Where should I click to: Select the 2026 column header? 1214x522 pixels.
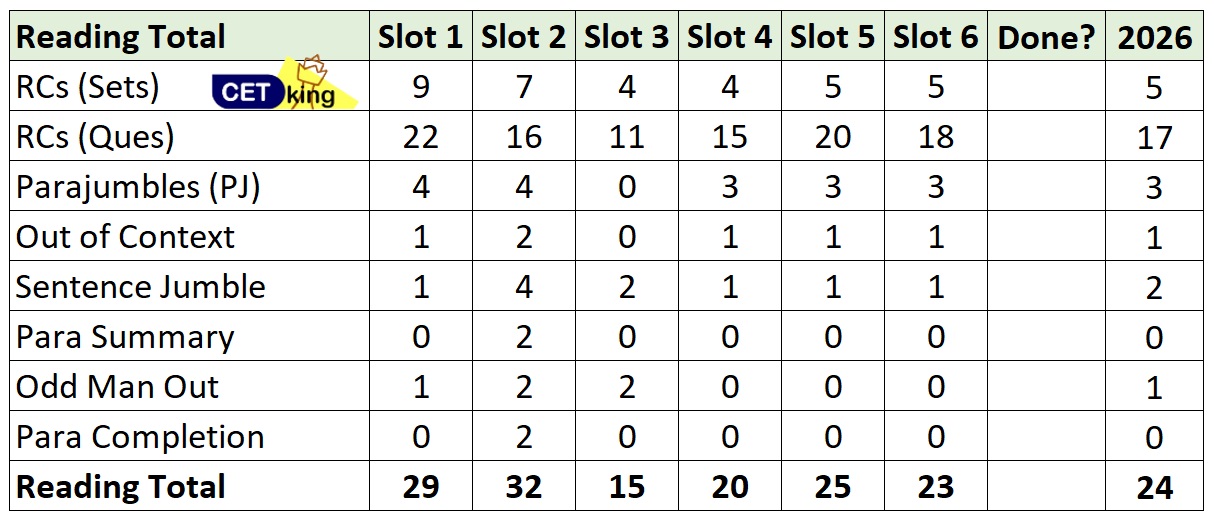coord(1155,38)
